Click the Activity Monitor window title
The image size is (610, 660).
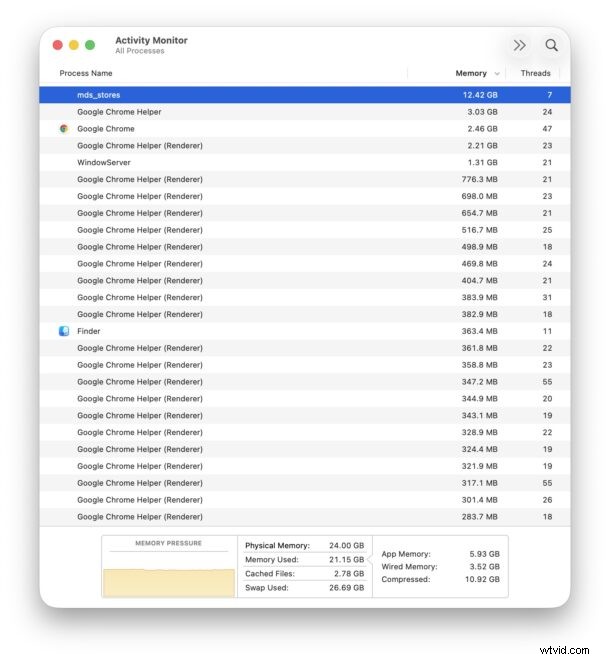coord(152,40)
